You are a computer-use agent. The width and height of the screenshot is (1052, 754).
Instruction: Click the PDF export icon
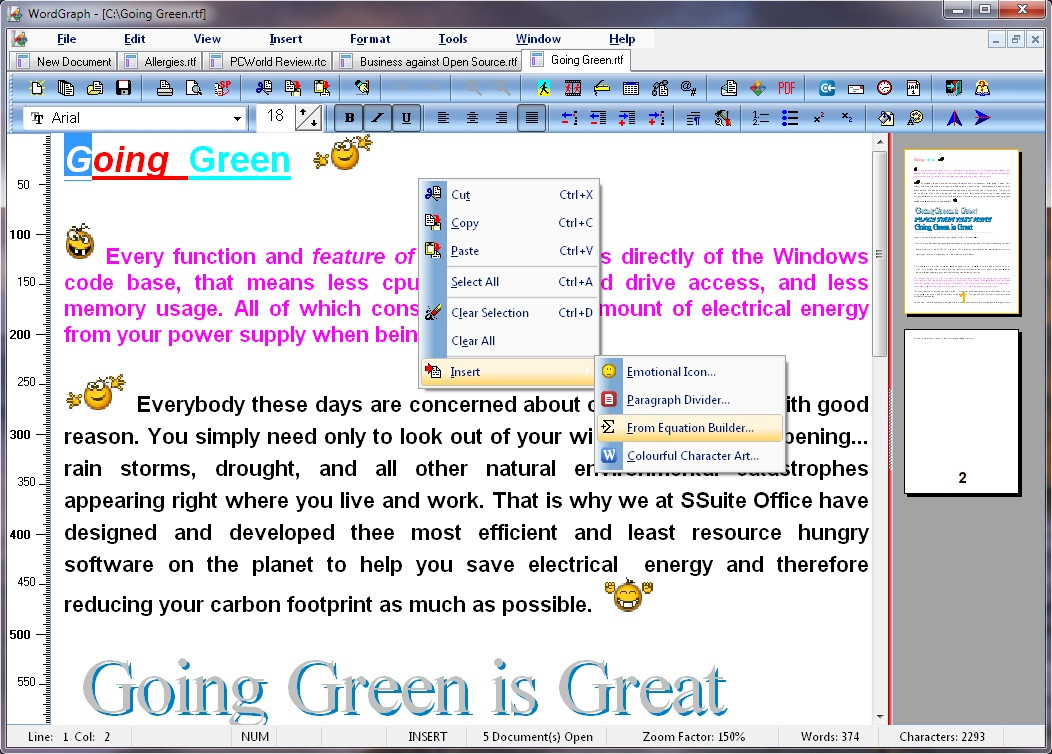coord(786,88)
